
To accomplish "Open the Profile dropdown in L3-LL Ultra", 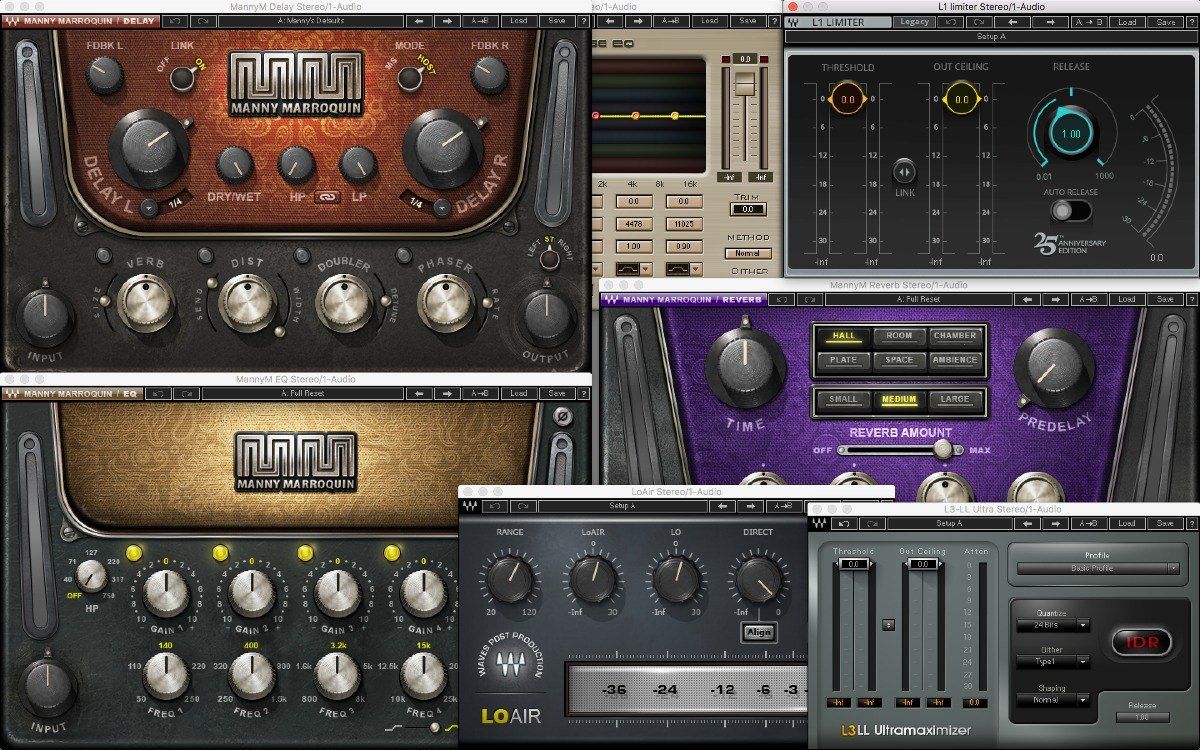I will pos(1098,568).
